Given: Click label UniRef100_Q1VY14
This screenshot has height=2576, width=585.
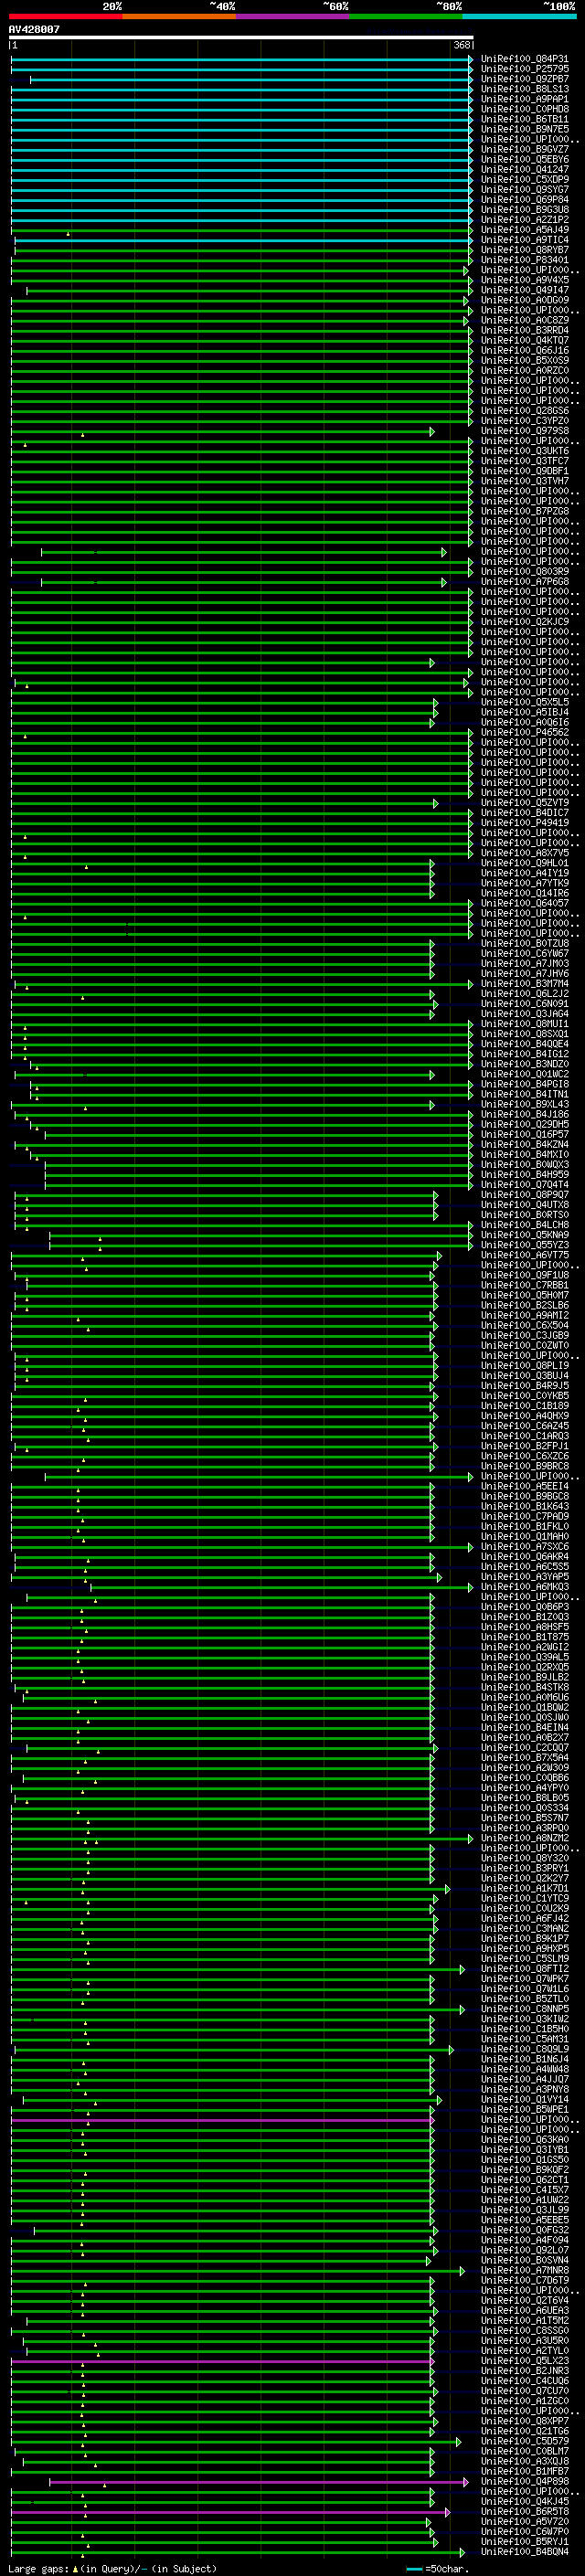Looking at the screenshot, I should (525, 2099).
